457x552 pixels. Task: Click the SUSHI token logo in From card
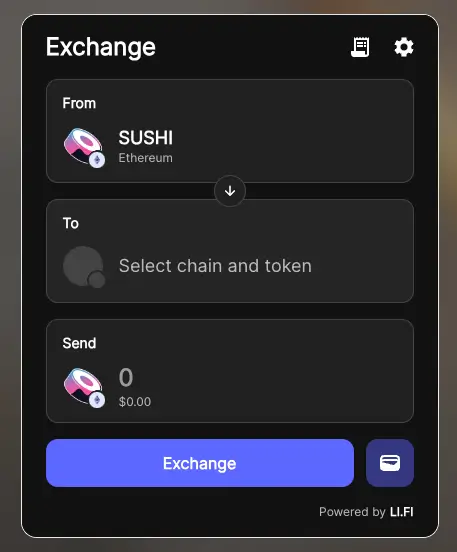tap(83, 146)
